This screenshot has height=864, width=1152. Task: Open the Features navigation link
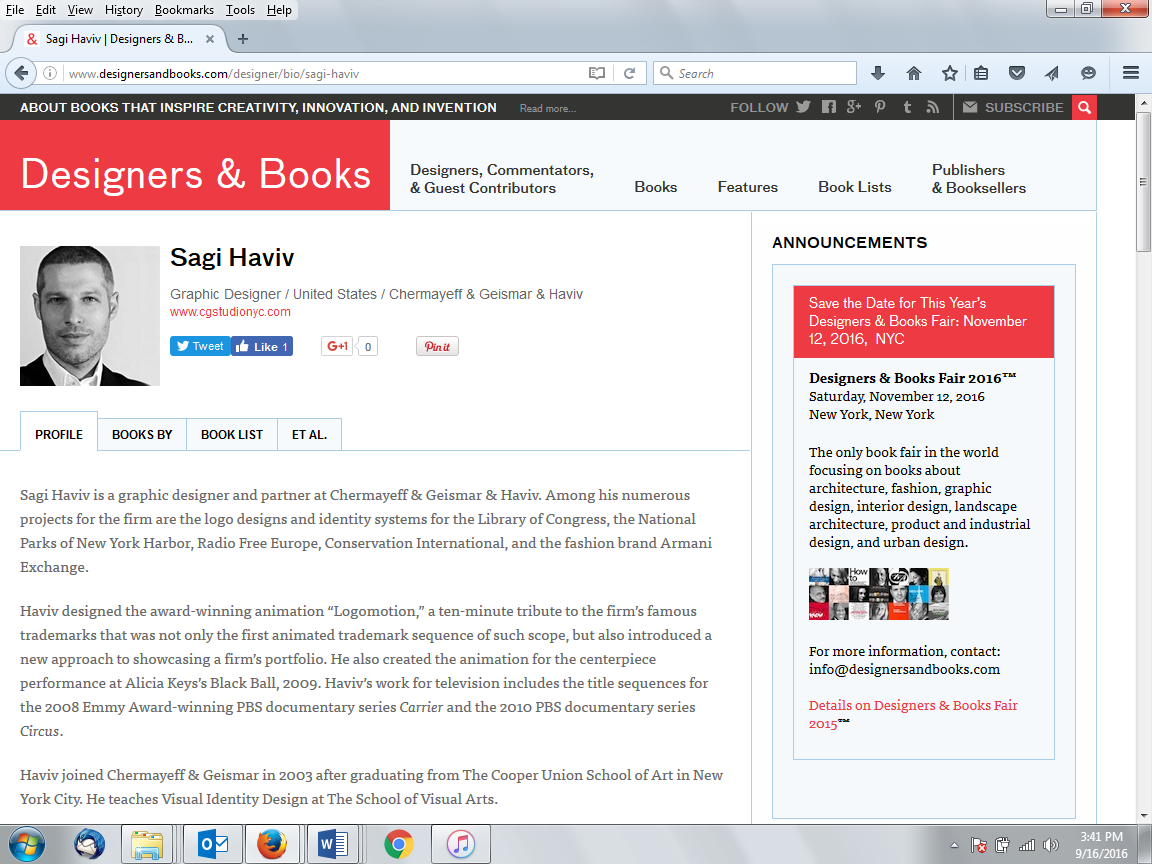click(x=747, y=187)
